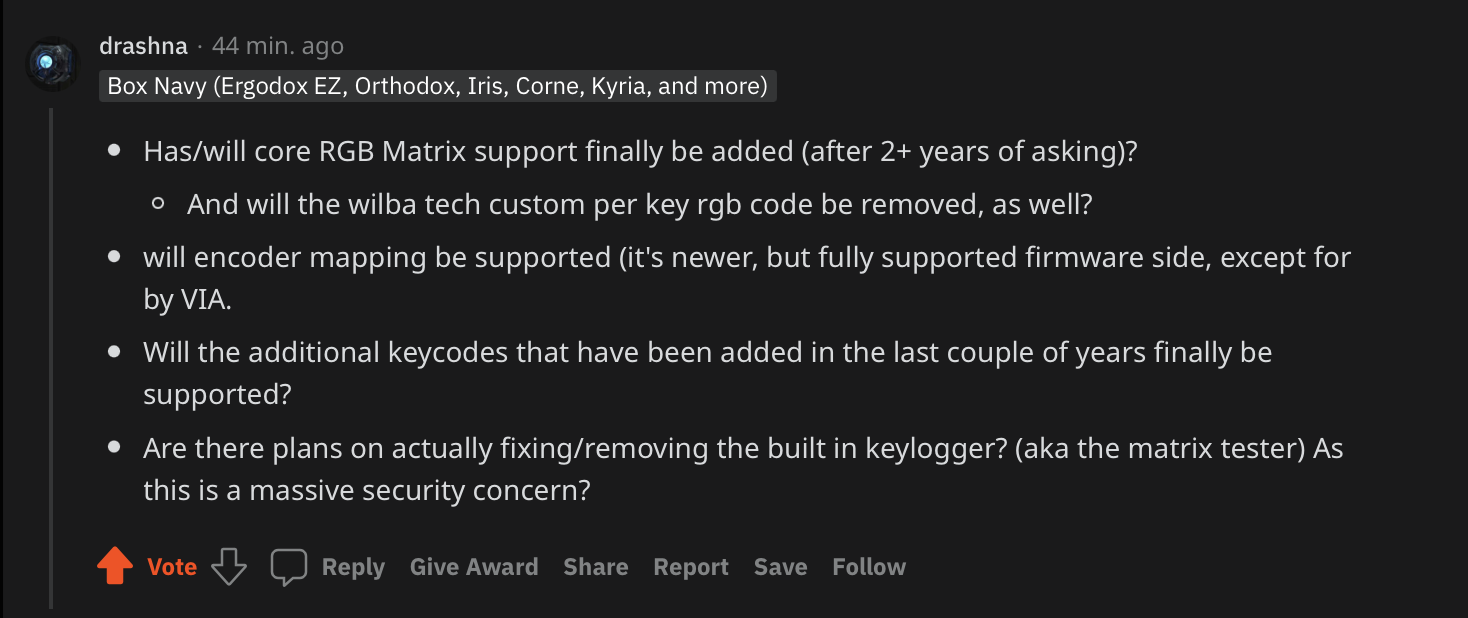Screen dimensions: 1468x618
Task: Click the bullet about core RGB Matrix support
Action: click(640, 152)
